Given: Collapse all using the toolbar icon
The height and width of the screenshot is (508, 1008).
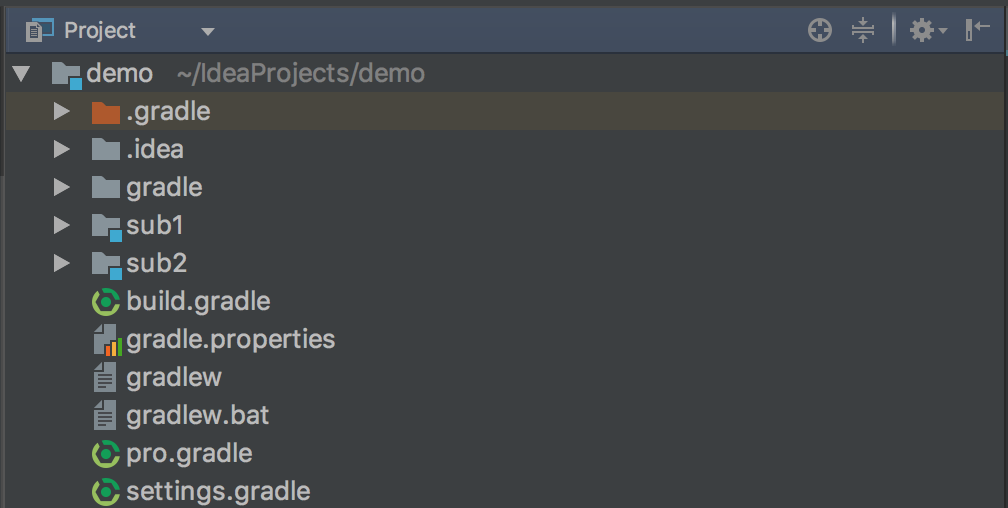Looking at the screenshot, I should [x=862, y=30].
